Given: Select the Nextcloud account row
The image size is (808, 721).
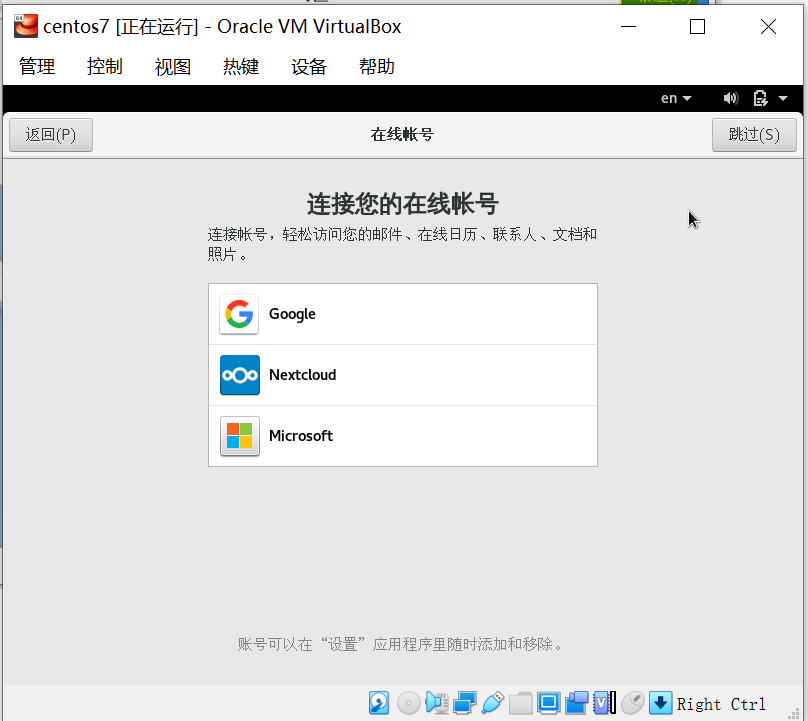Looking at the screenshot, I should coord(403,375).
